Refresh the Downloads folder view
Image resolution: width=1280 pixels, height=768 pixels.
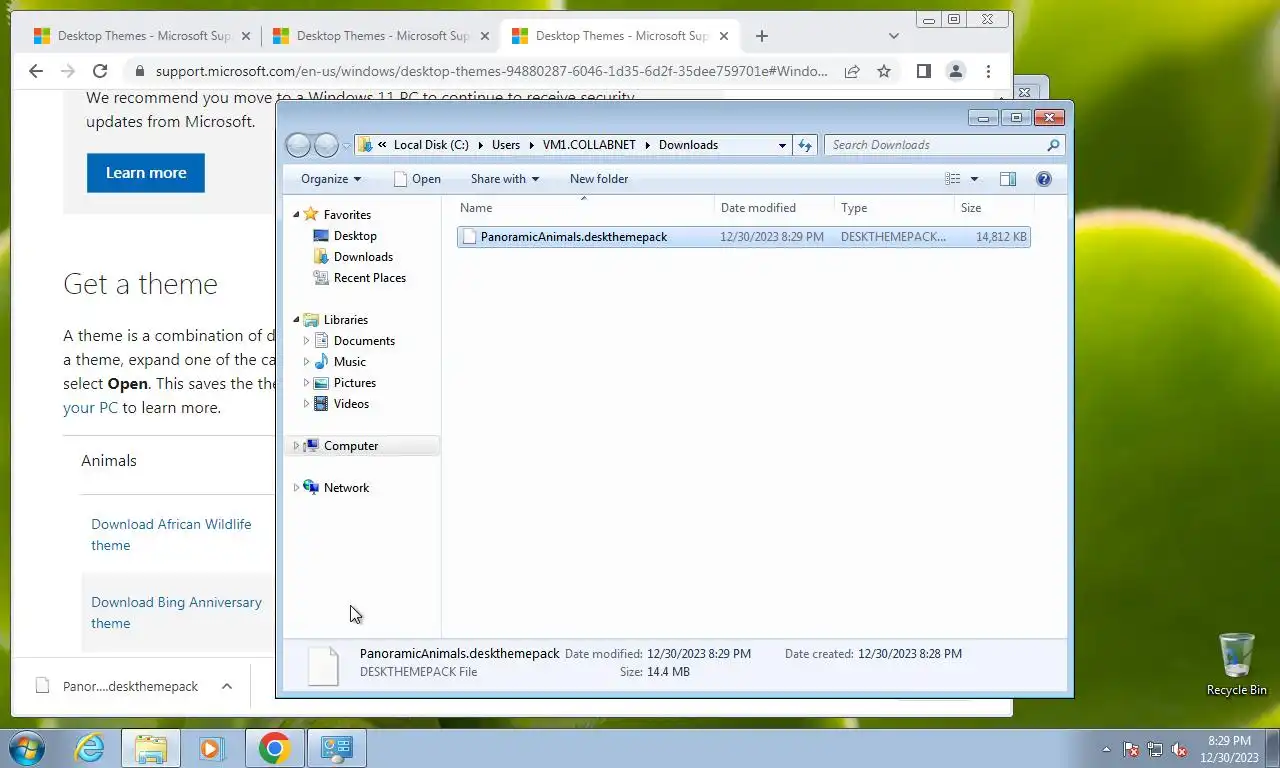coord(805,145)
